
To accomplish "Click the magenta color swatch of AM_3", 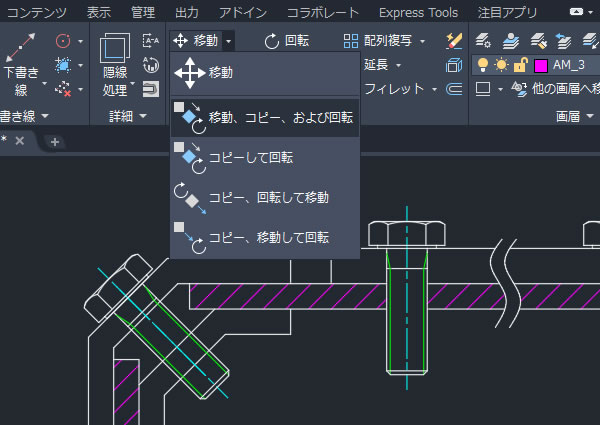I will coord(541,66).
